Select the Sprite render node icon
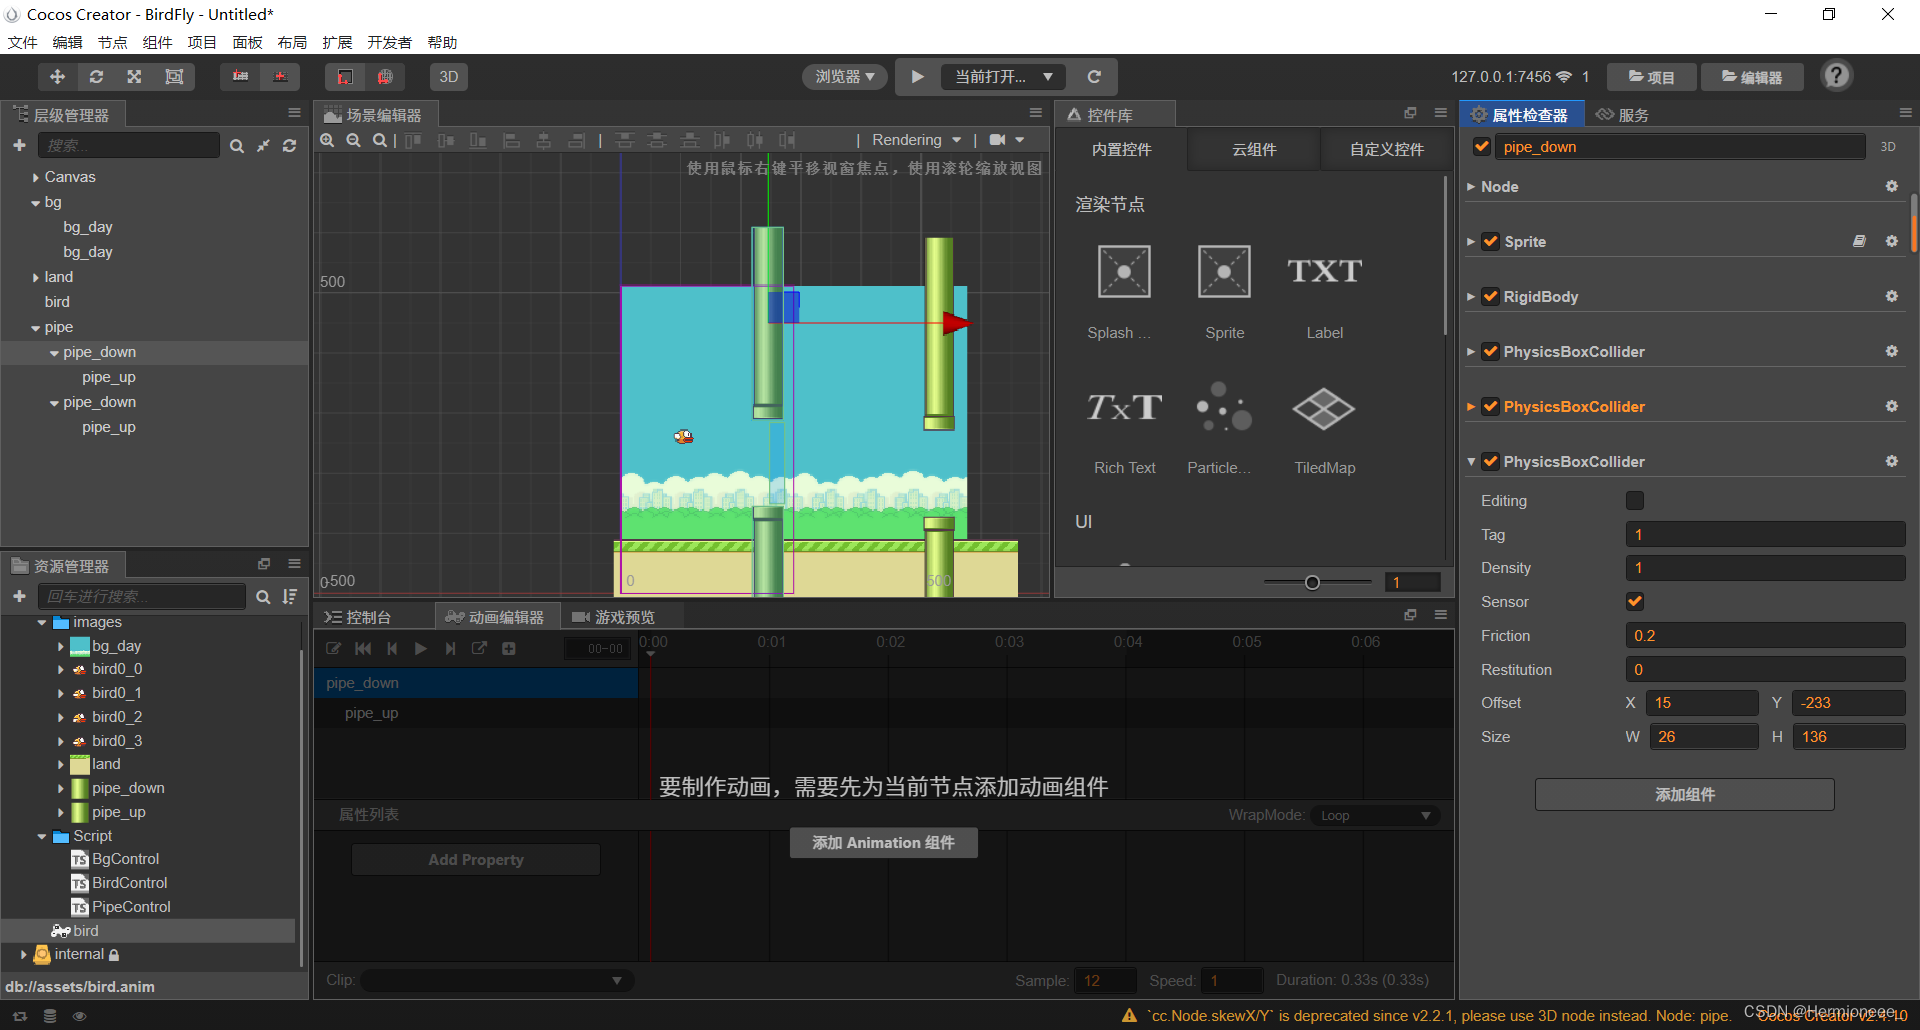The height and width of the screenshot is (1030, 1920). tap(1224, 271)
